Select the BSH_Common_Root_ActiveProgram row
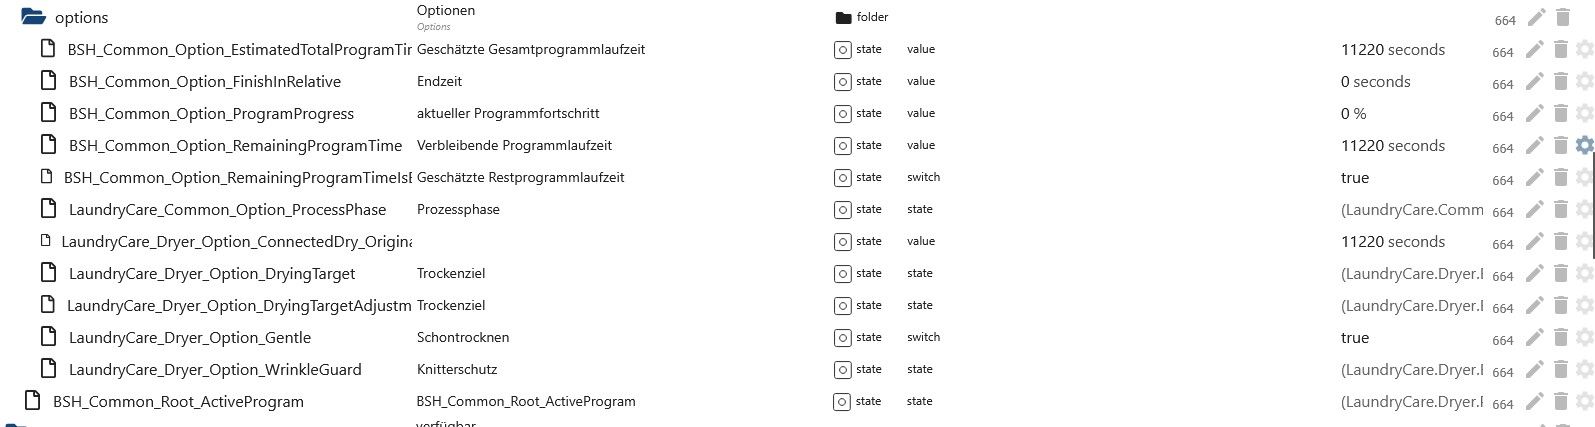The width and height of the screenshot is (1595, 427). pos(178,402)
